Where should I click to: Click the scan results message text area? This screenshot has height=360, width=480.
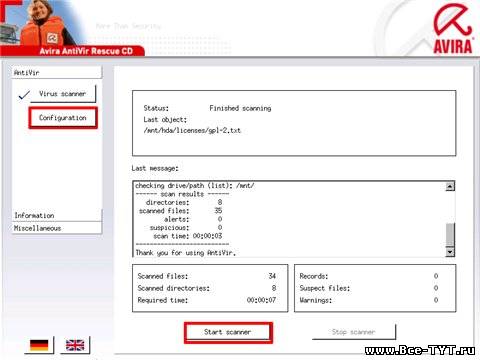point(289,219)
